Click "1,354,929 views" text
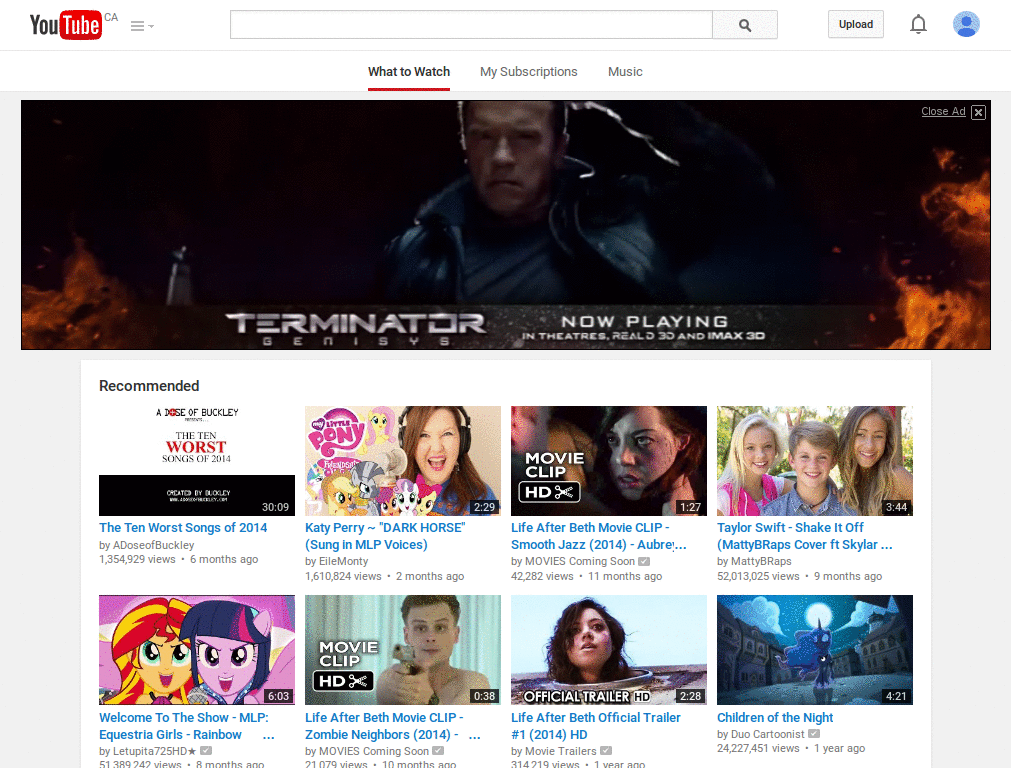Viewport: 1024px width, 768px height. click(137, 560)
